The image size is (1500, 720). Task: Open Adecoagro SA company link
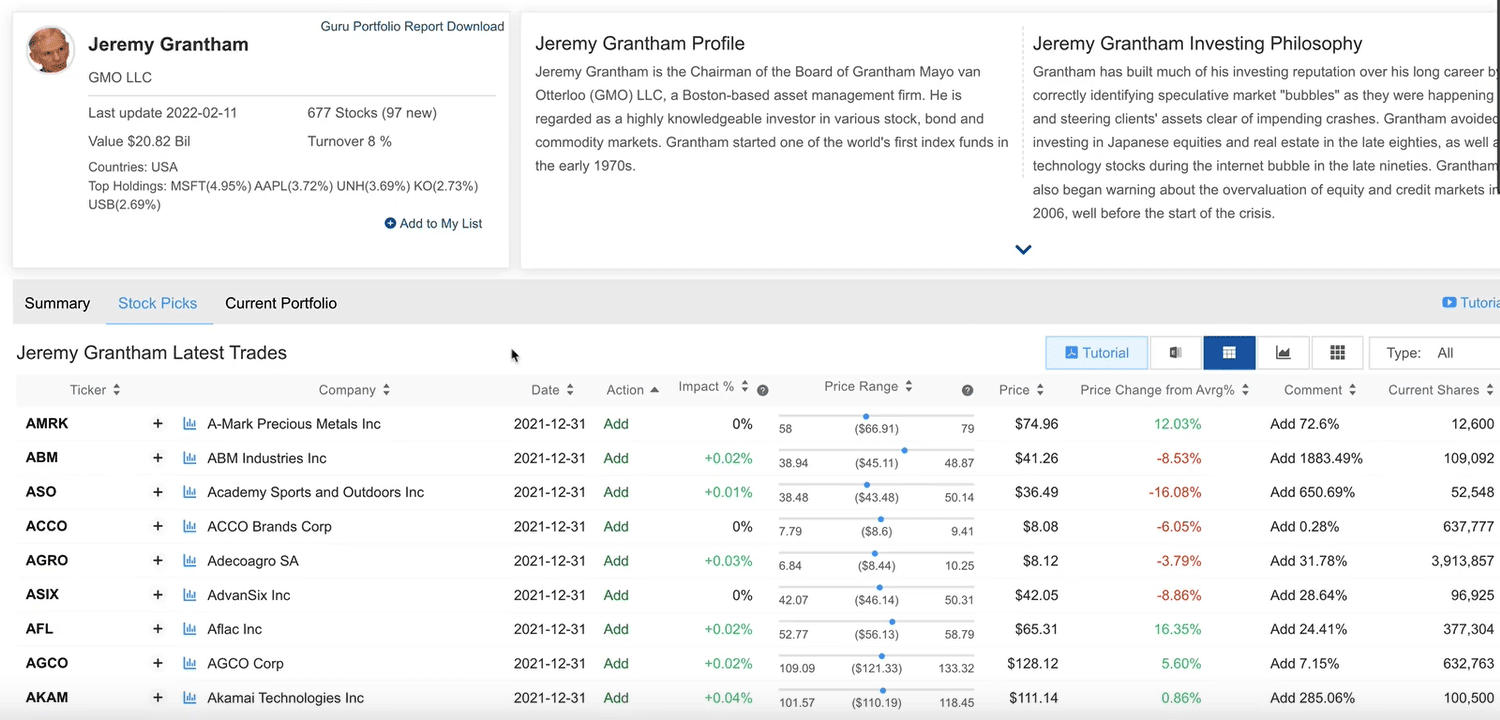(x=253, y=561)
